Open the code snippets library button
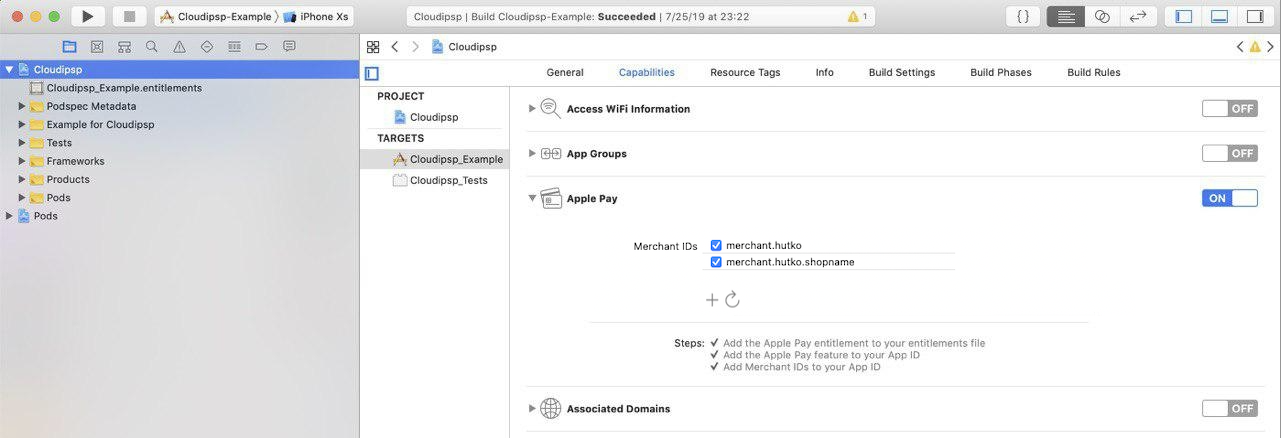1281x438 pixels. coord(1023,16)
